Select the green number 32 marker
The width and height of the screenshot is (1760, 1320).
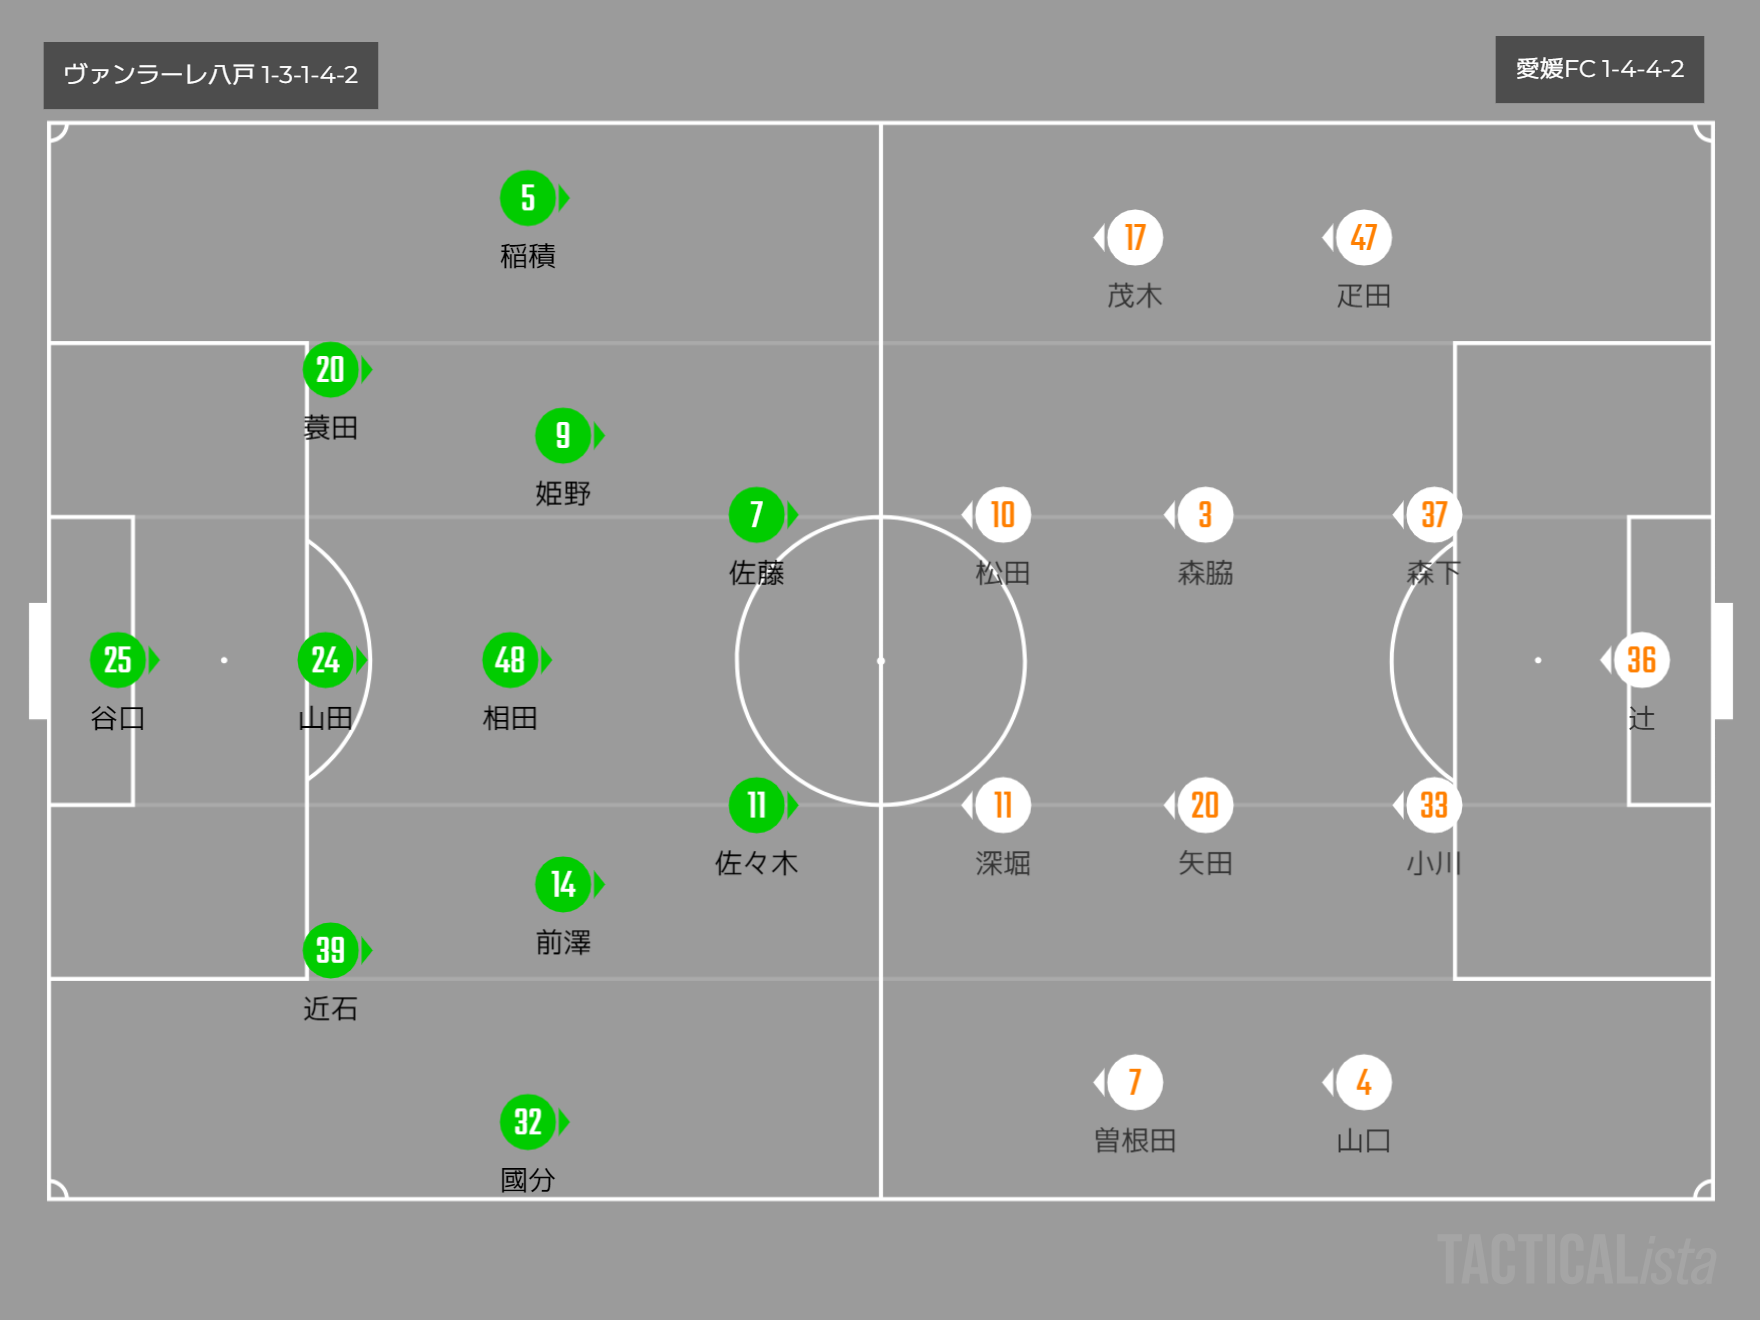click(x=528, y=1122)
